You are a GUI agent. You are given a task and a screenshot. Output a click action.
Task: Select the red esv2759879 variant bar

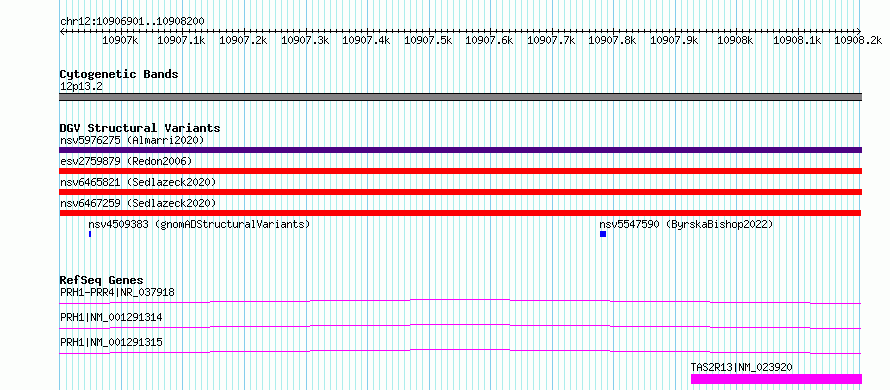pyautogui.click(x=460, y=171)
